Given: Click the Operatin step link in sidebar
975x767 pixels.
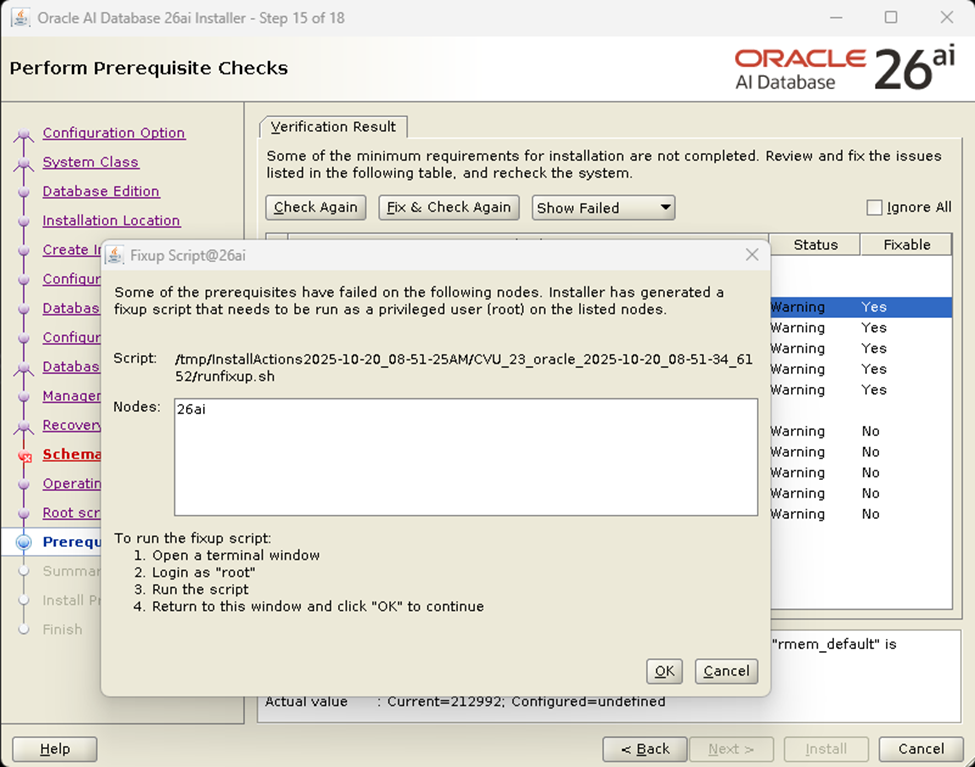Looking at the screenshot, I should click(x=72, y=484).
